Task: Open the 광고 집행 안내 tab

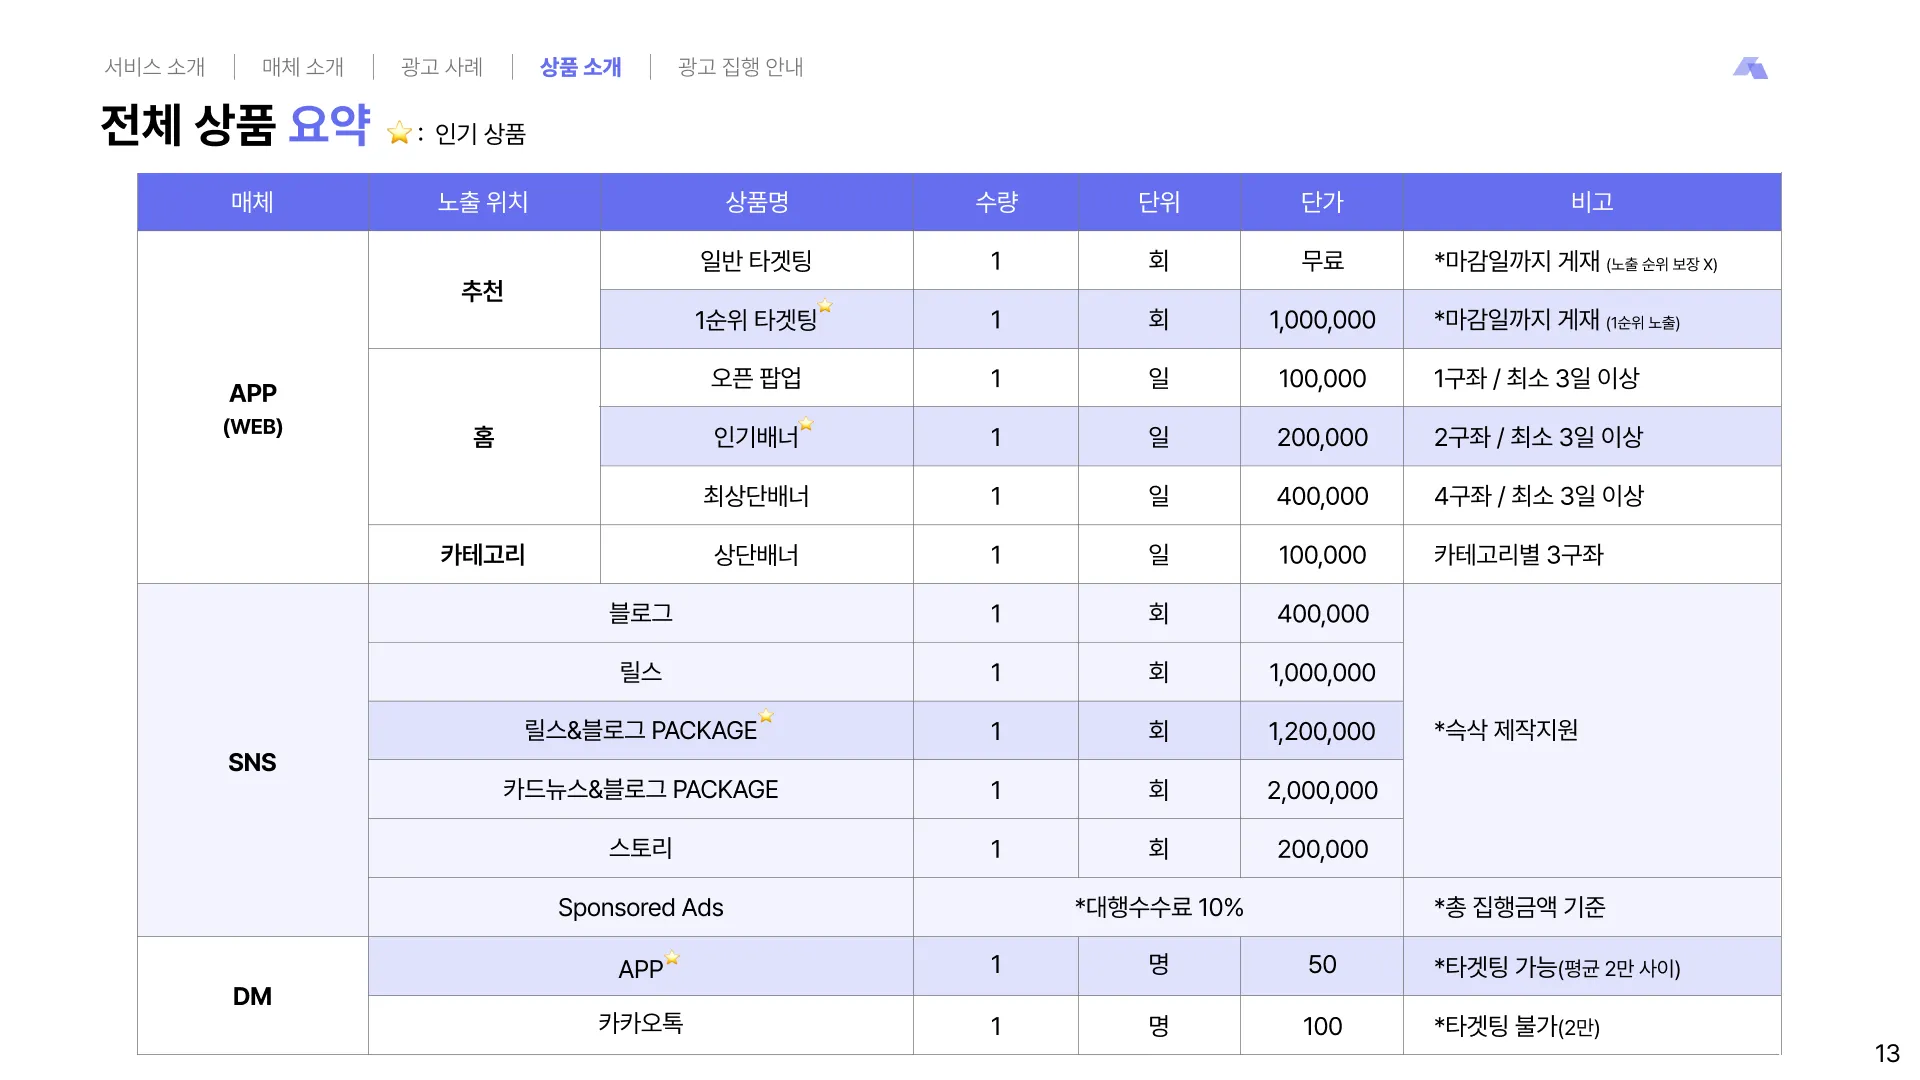Action: coord(741,67)
